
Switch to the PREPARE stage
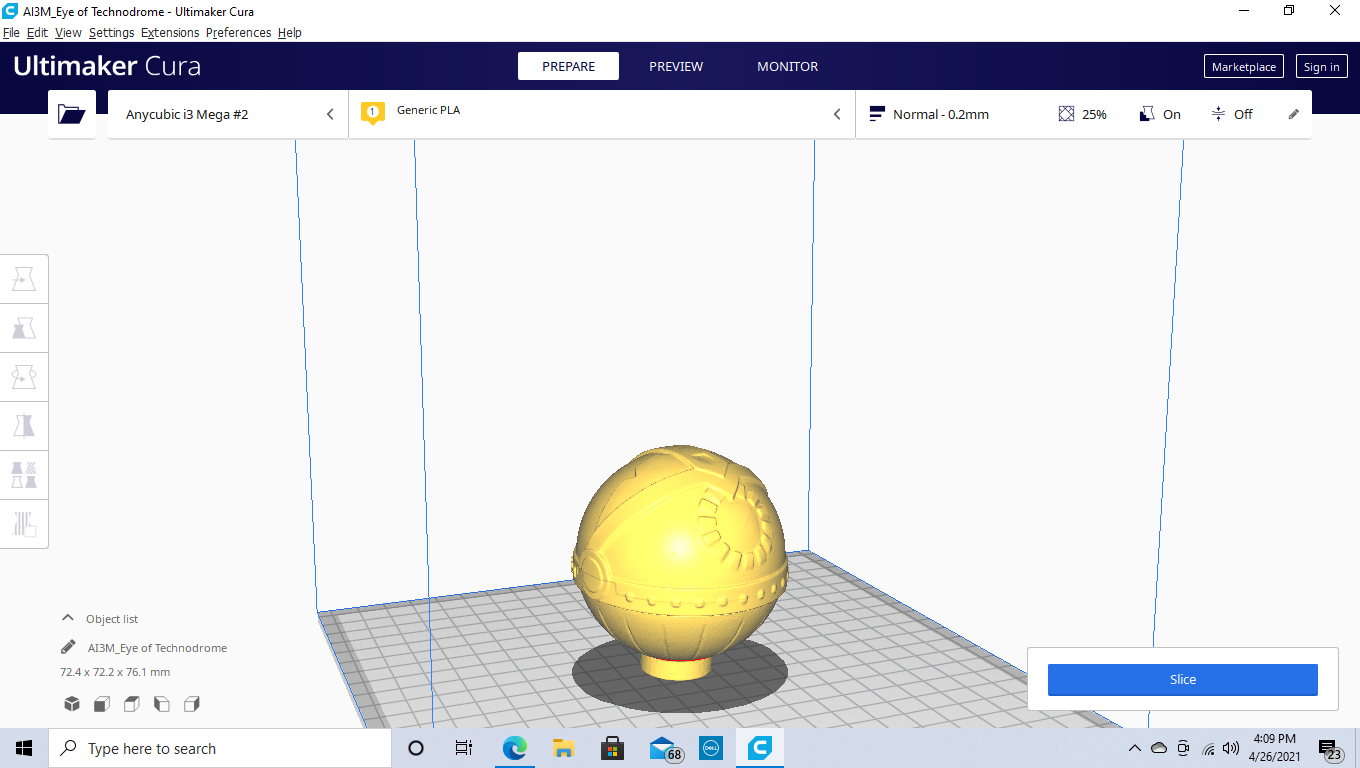[x=568, y=66]
